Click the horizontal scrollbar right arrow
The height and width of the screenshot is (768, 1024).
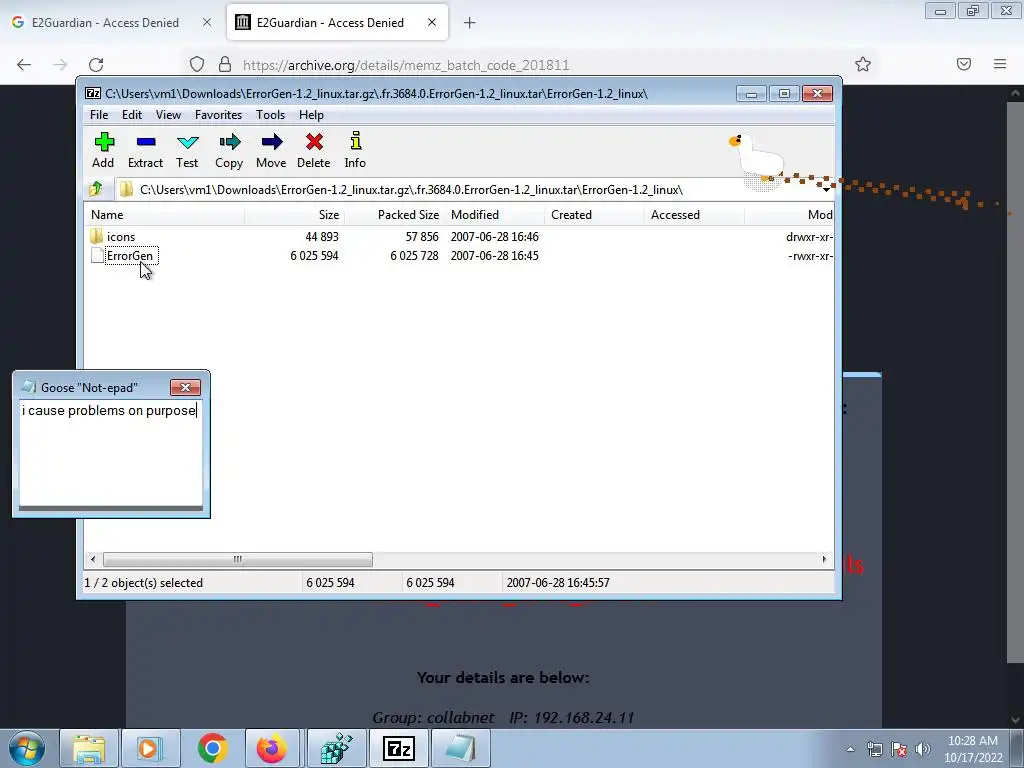point(824,559)
